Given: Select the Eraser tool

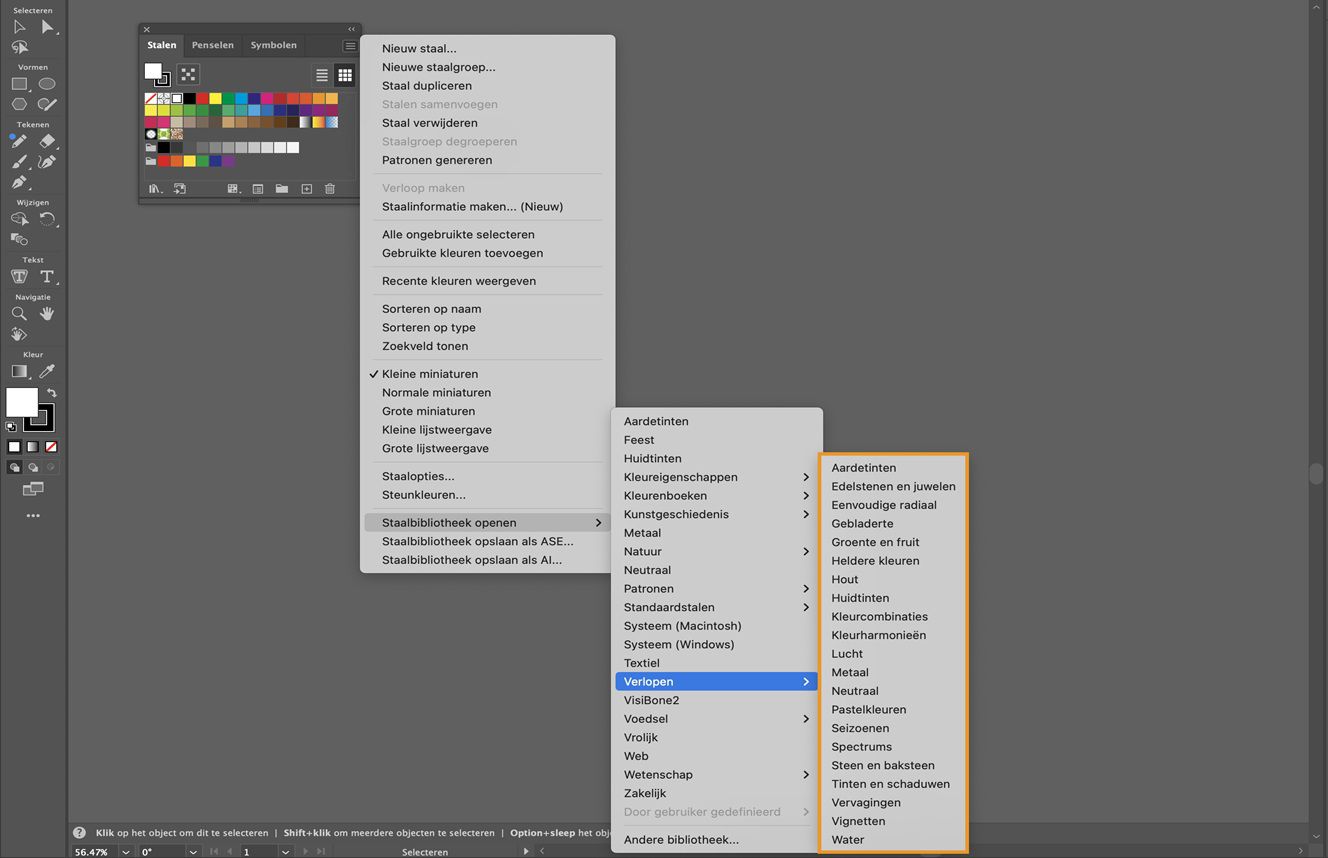Looking at the screenshot, I should [x=47, y=141].
